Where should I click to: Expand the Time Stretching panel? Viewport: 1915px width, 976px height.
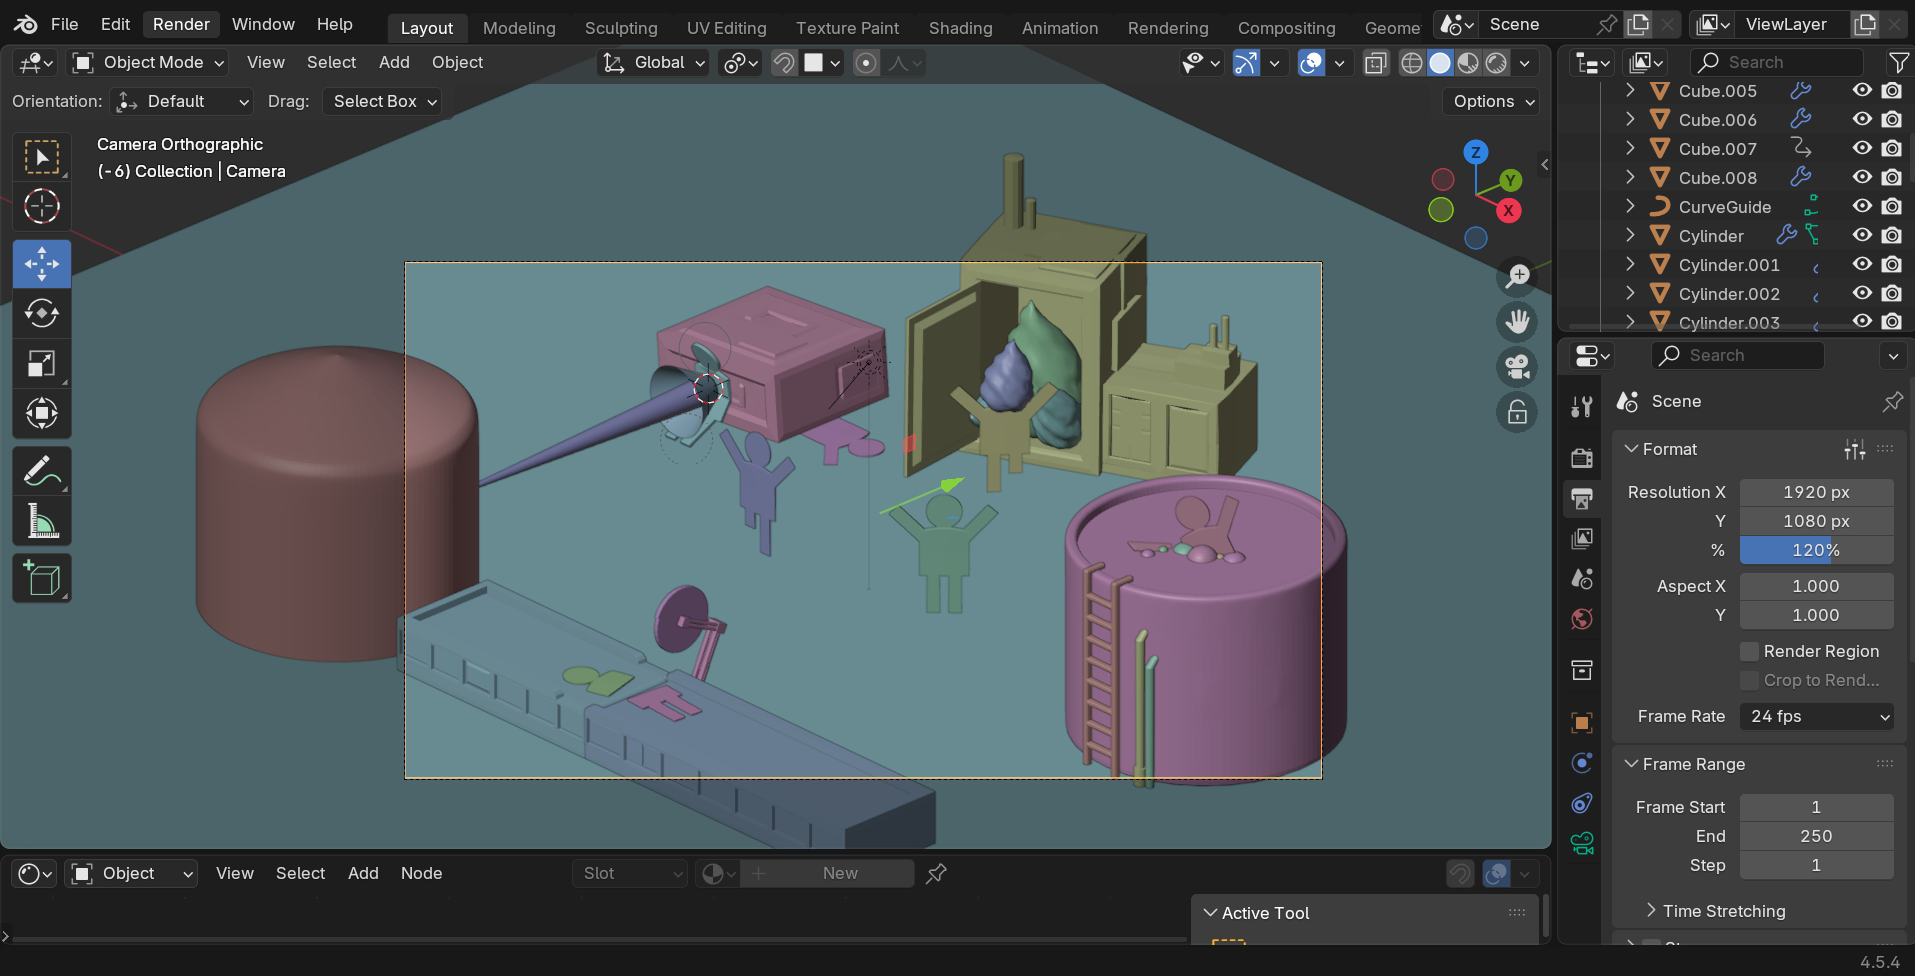pos(1723,911)
